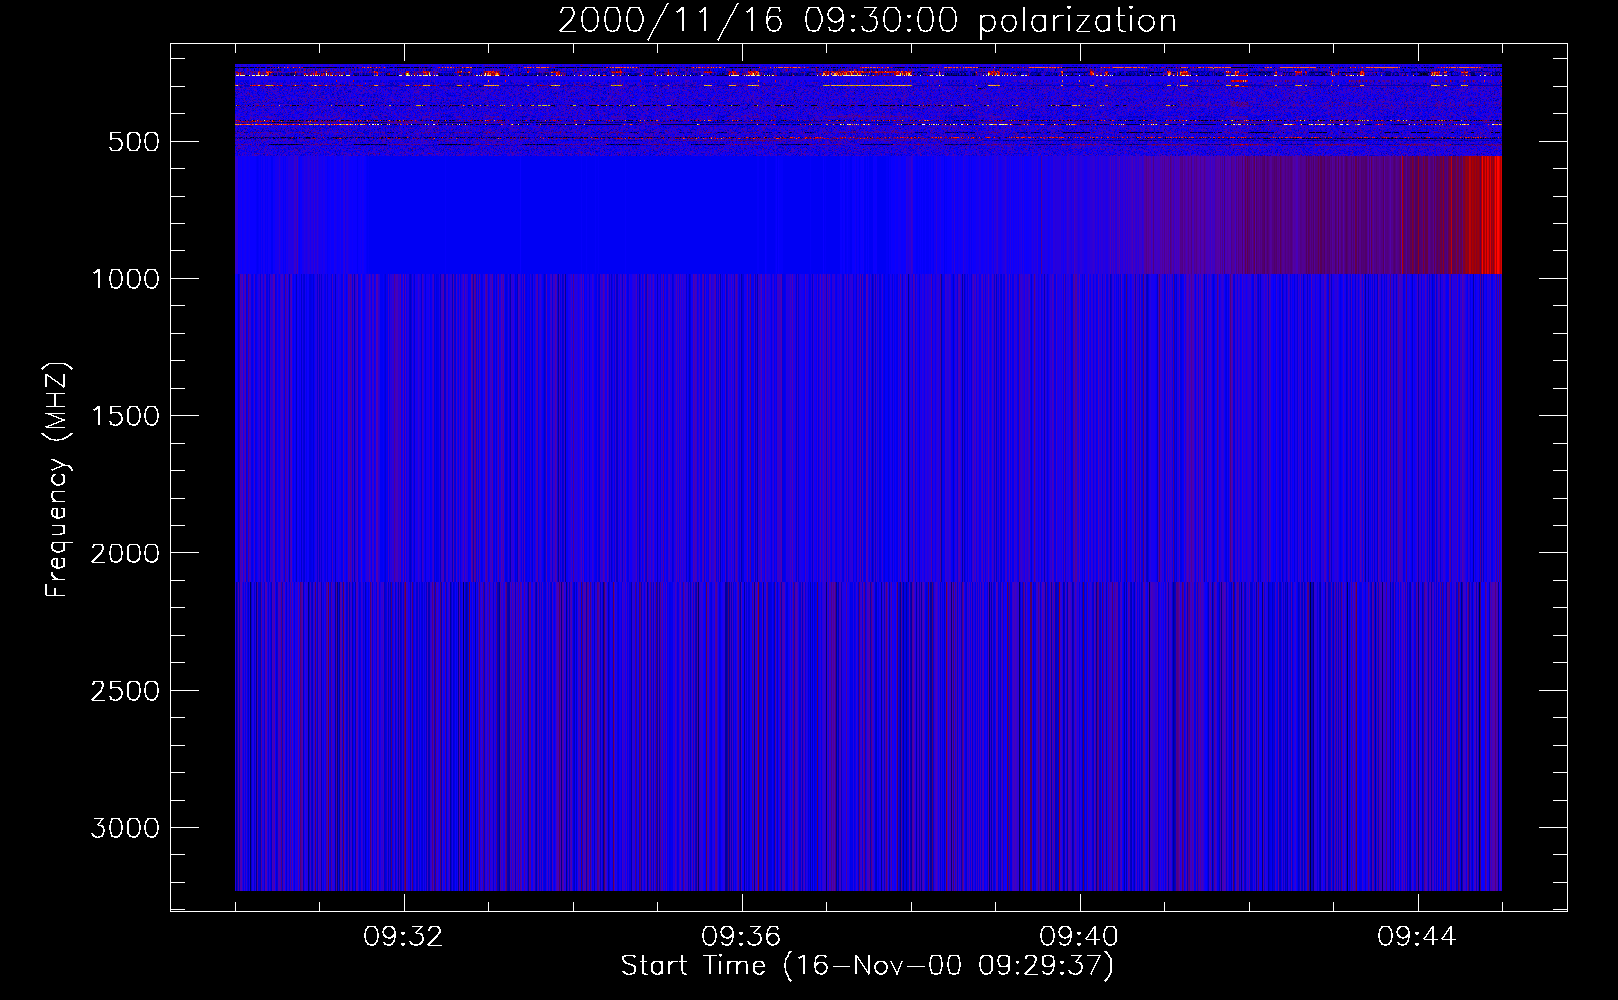The height and width of the screenshot is (1000, 1618).
Task: Click the bright red region near 09:45 in the spectrogram
Action: [1484, 214]
